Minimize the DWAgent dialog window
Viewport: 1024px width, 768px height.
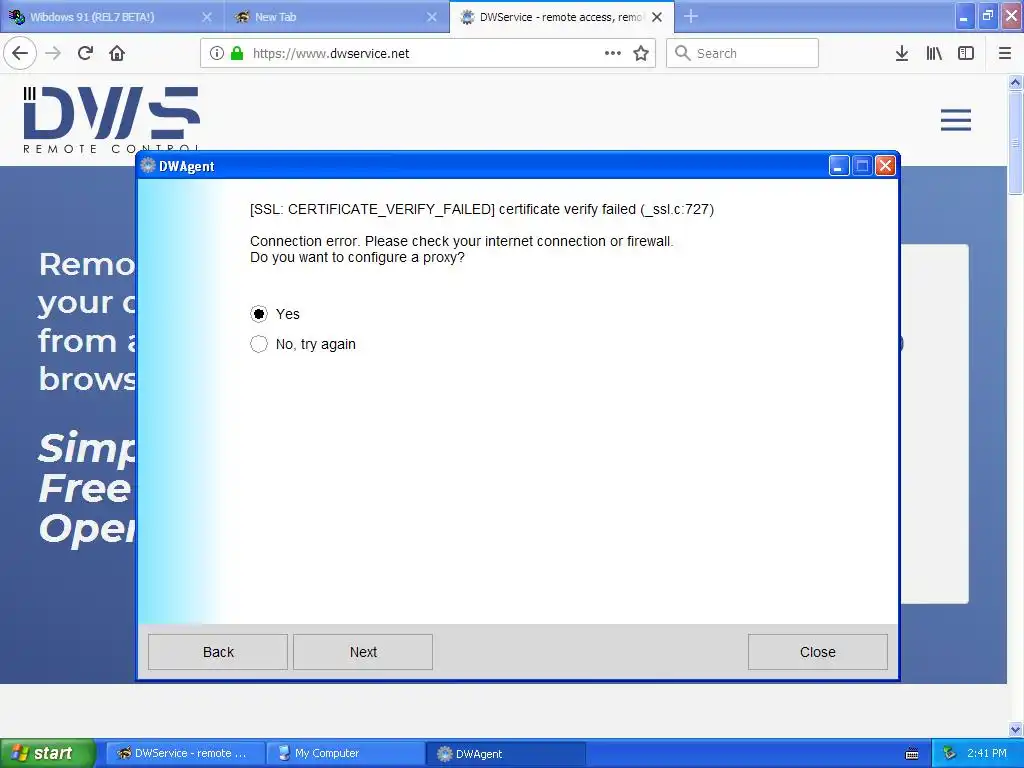(839, 166)
